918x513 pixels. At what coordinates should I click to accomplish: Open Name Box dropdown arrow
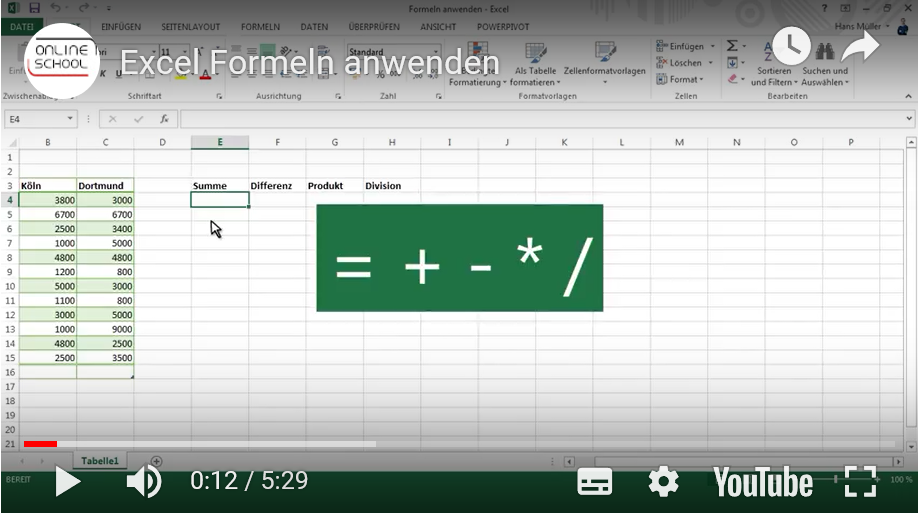(x=70, y=119)
